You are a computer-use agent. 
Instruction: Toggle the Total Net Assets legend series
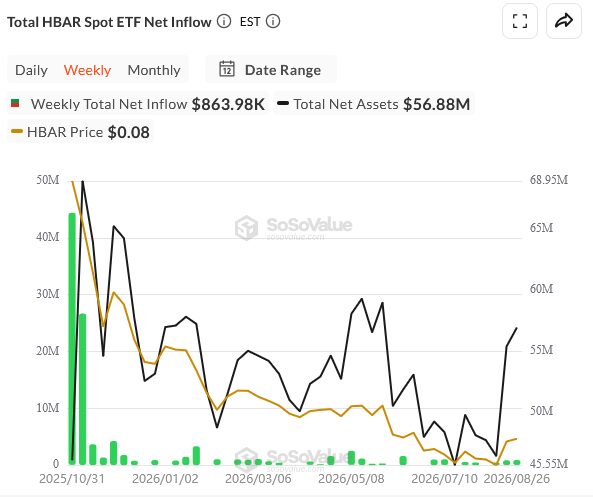pyautogui.click(x=374, y=104)
